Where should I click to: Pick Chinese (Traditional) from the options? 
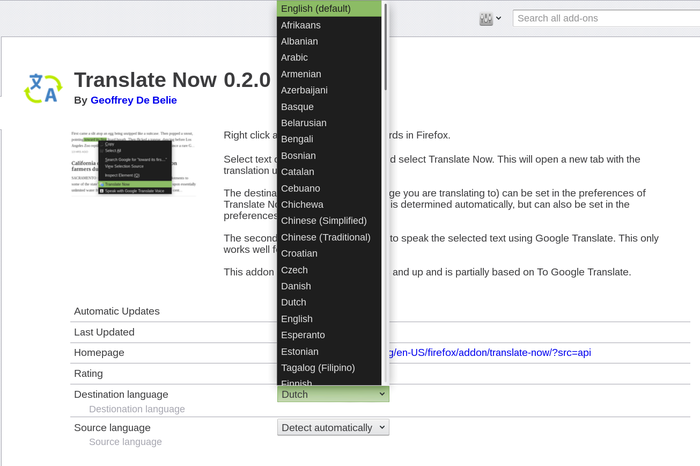point(329,237)
